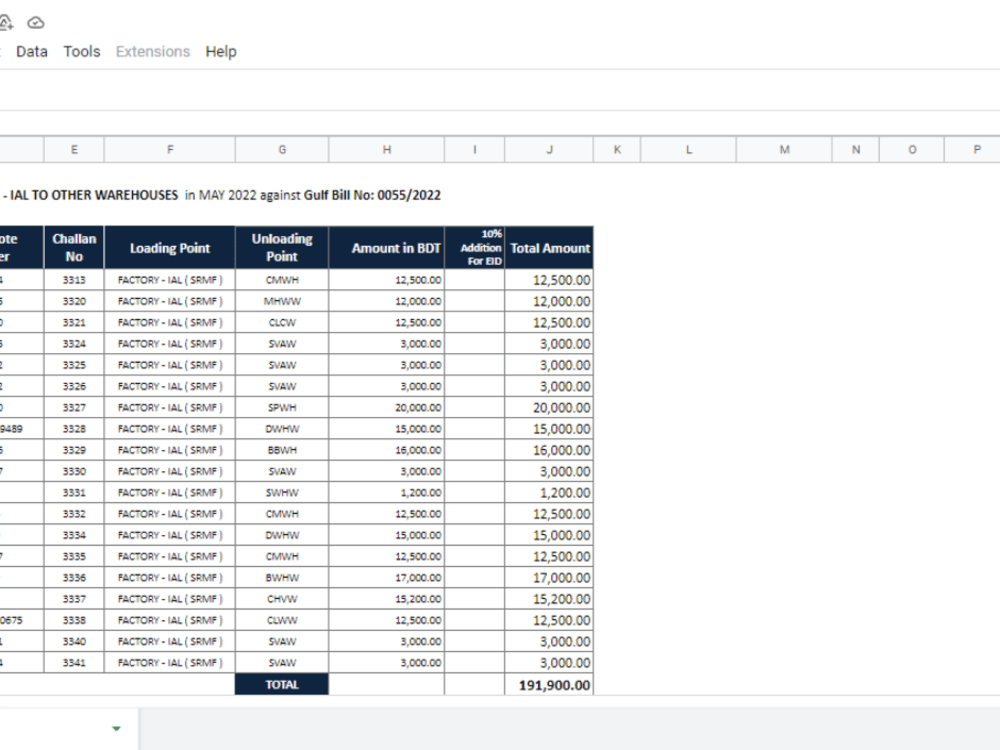Select the Loading Point header cell
Viewport: 1000px width, 750px height.
point(170,247)
